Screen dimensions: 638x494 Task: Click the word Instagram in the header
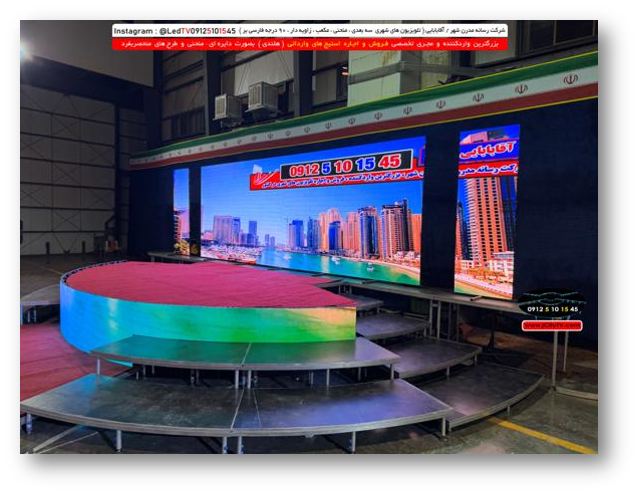(135, 31)
